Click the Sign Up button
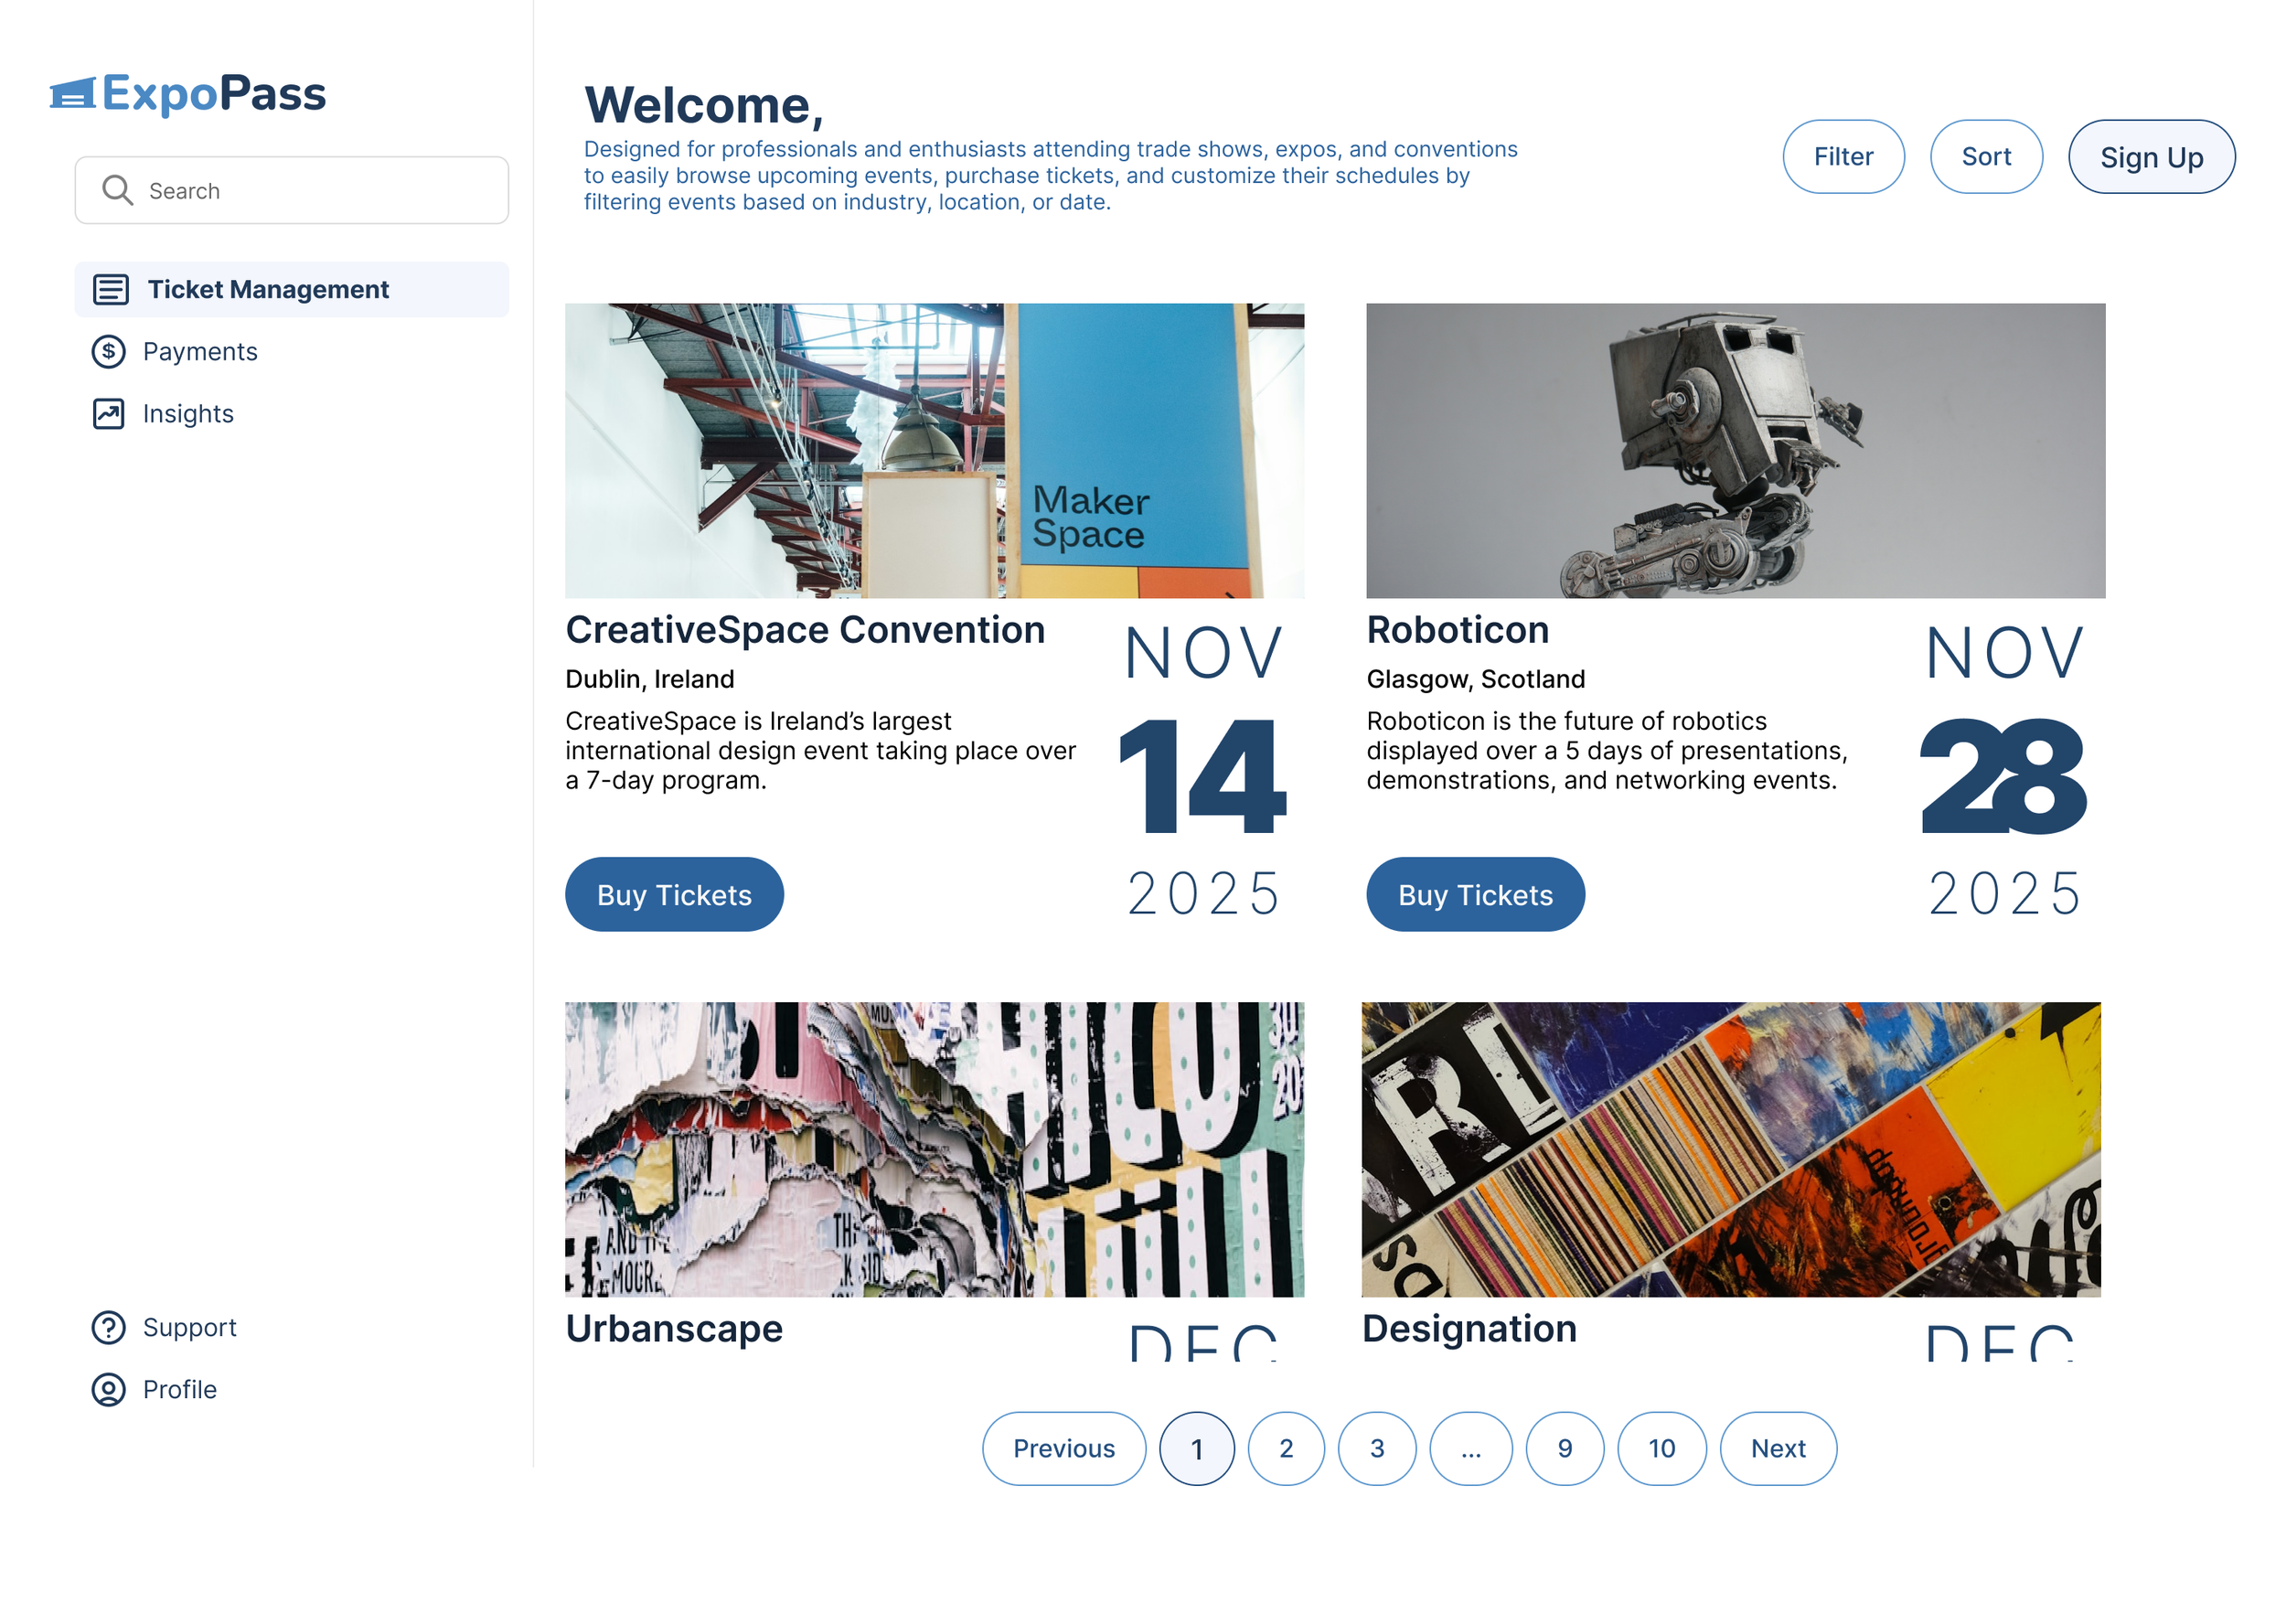The width and height of the screenshot is (2286, 1624). 2151,157
